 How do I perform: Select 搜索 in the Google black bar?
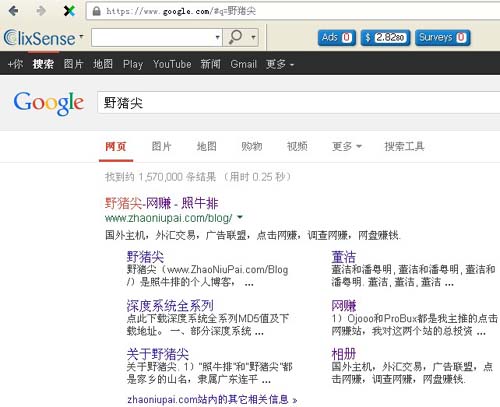(x=43, y=64)
